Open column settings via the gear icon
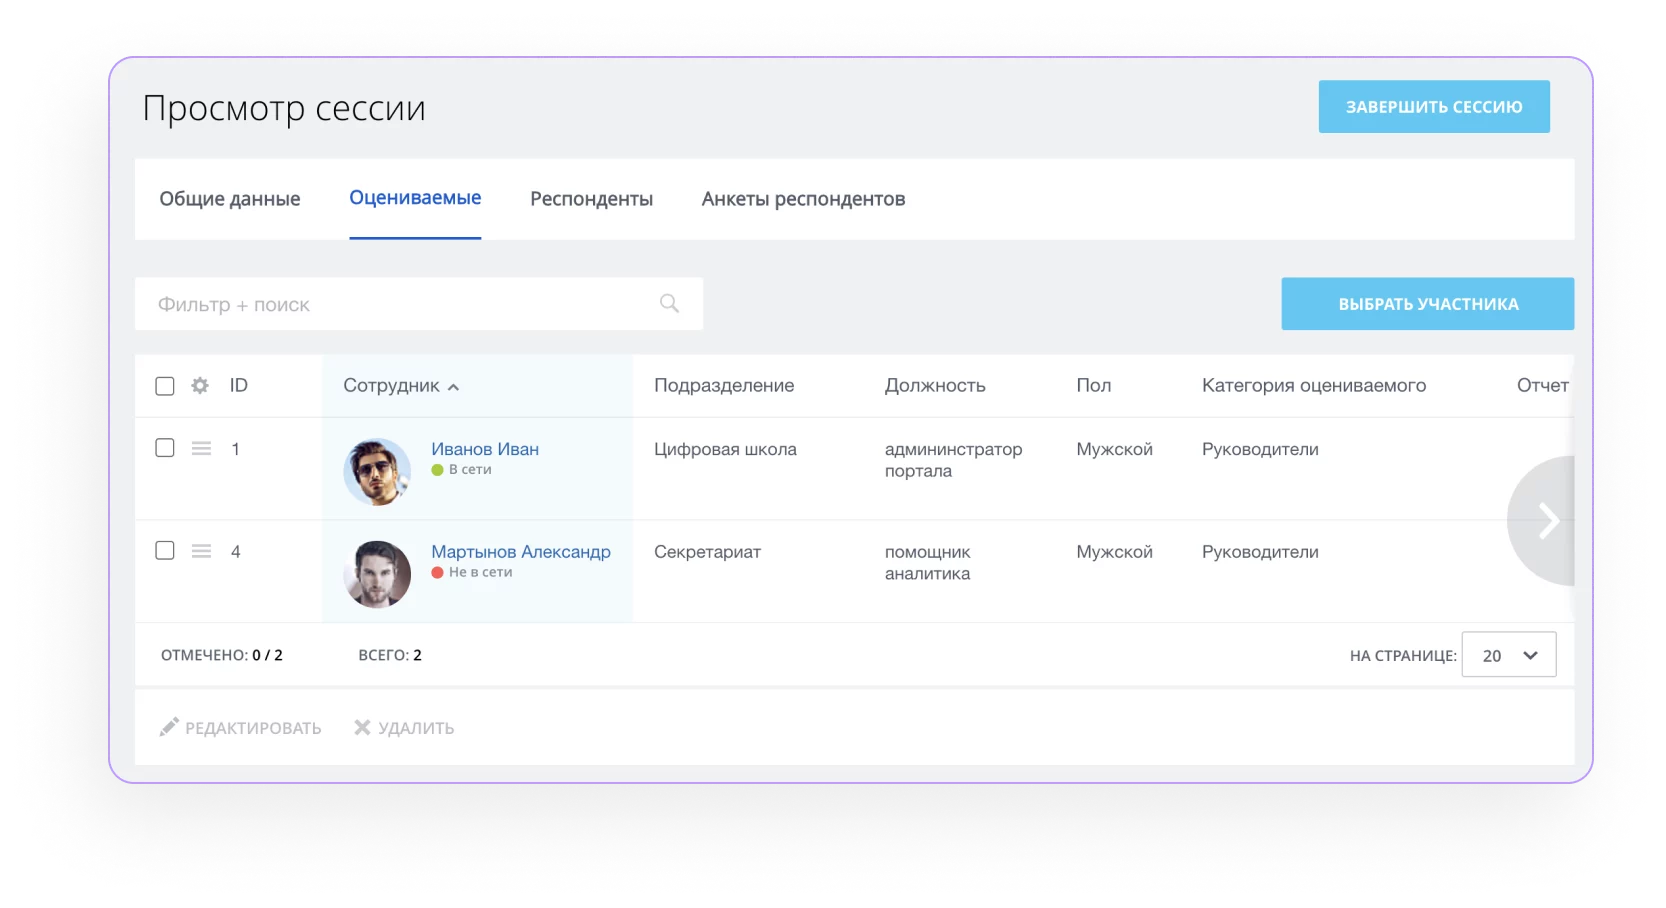Image resolution: width=1666 pixels, height=908 pixels. (x=200, y=385)
